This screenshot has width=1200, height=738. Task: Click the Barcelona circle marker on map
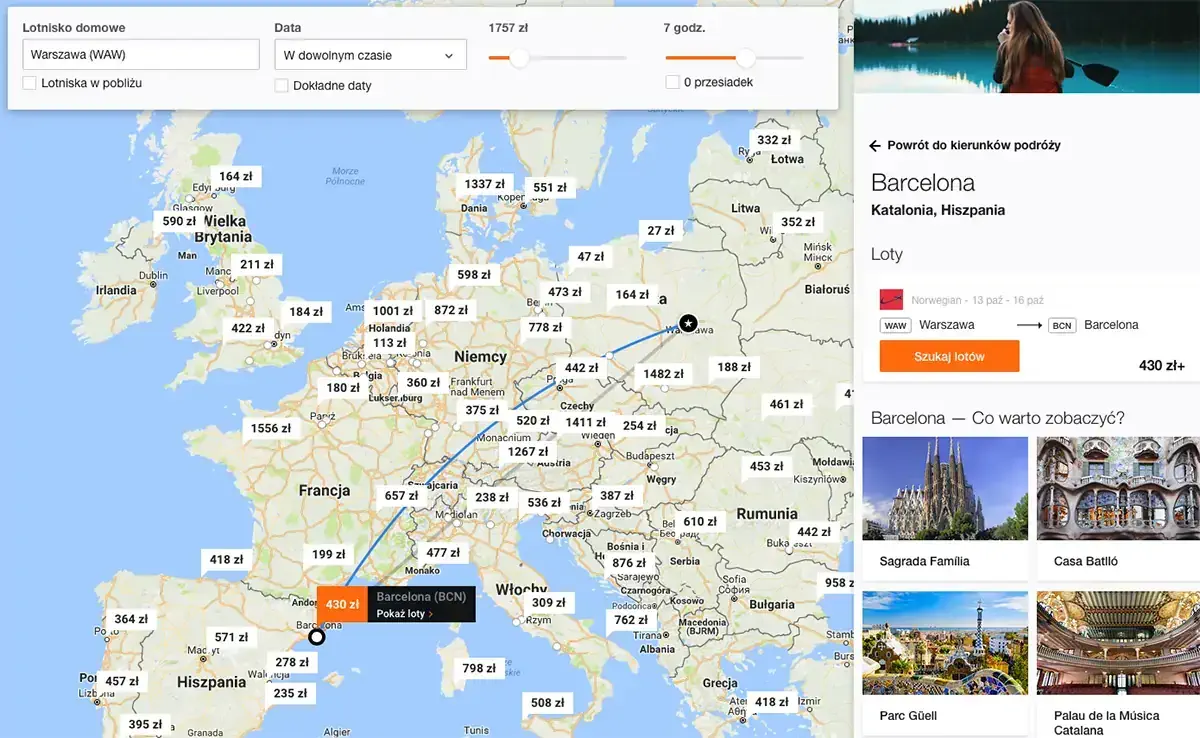tap(317, 637)
